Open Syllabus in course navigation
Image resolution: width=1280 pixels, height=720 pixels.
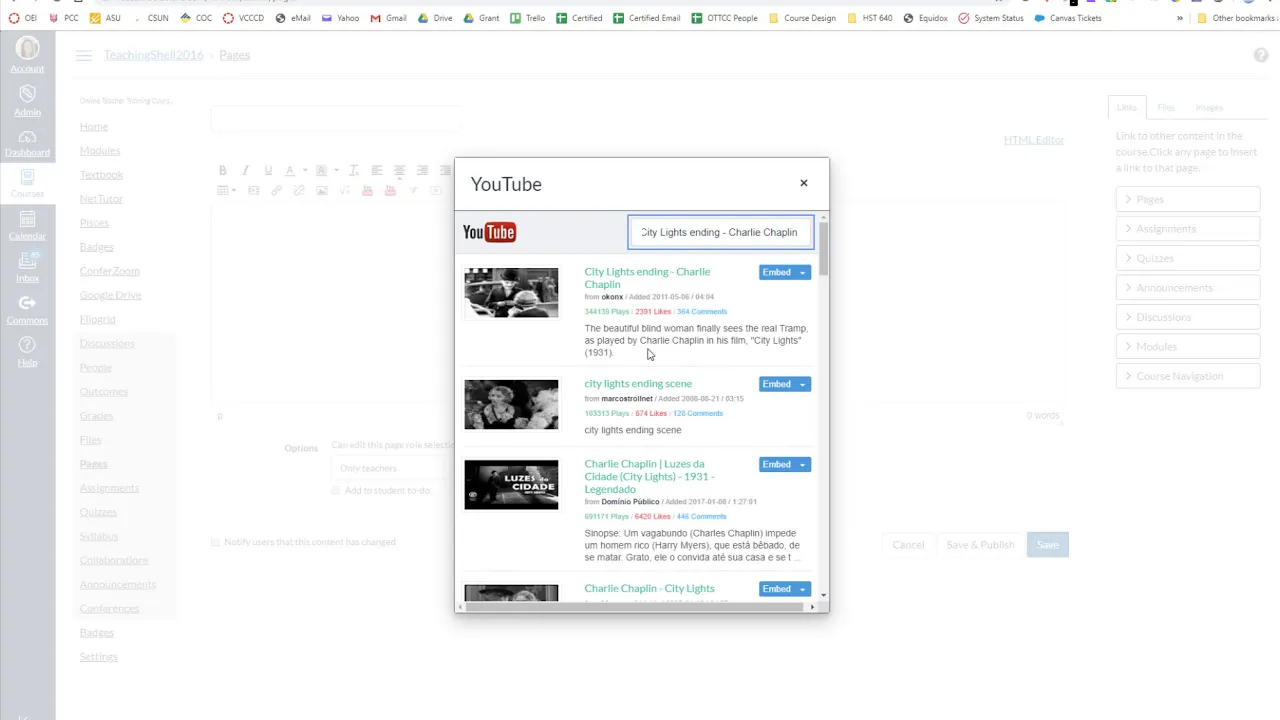(99, 536)
